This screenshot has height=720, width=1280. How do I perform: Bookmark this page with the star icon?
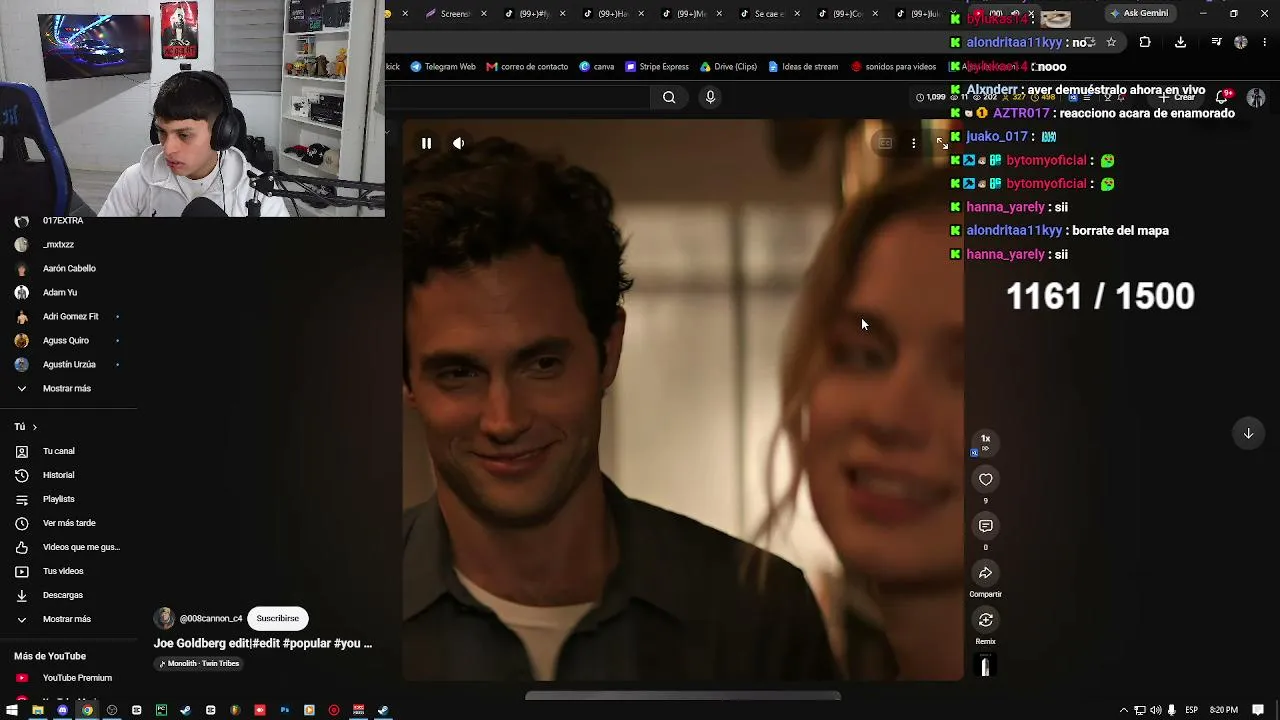1111,42
